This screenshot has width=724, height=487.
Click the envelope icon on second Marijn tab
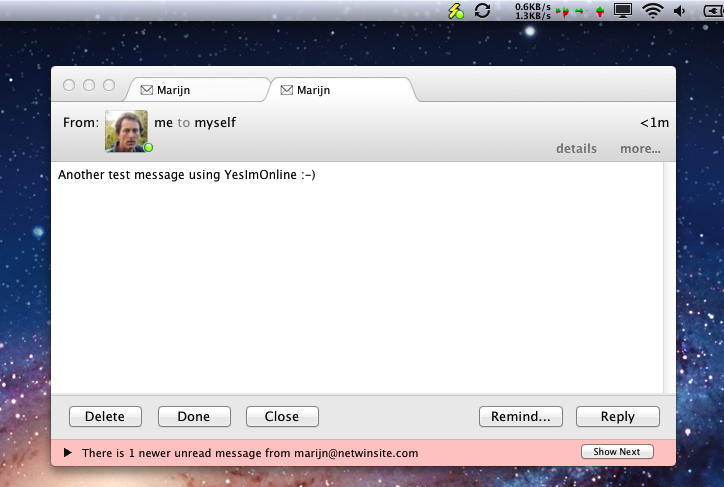pyautogui.click(x=286, y=90)
